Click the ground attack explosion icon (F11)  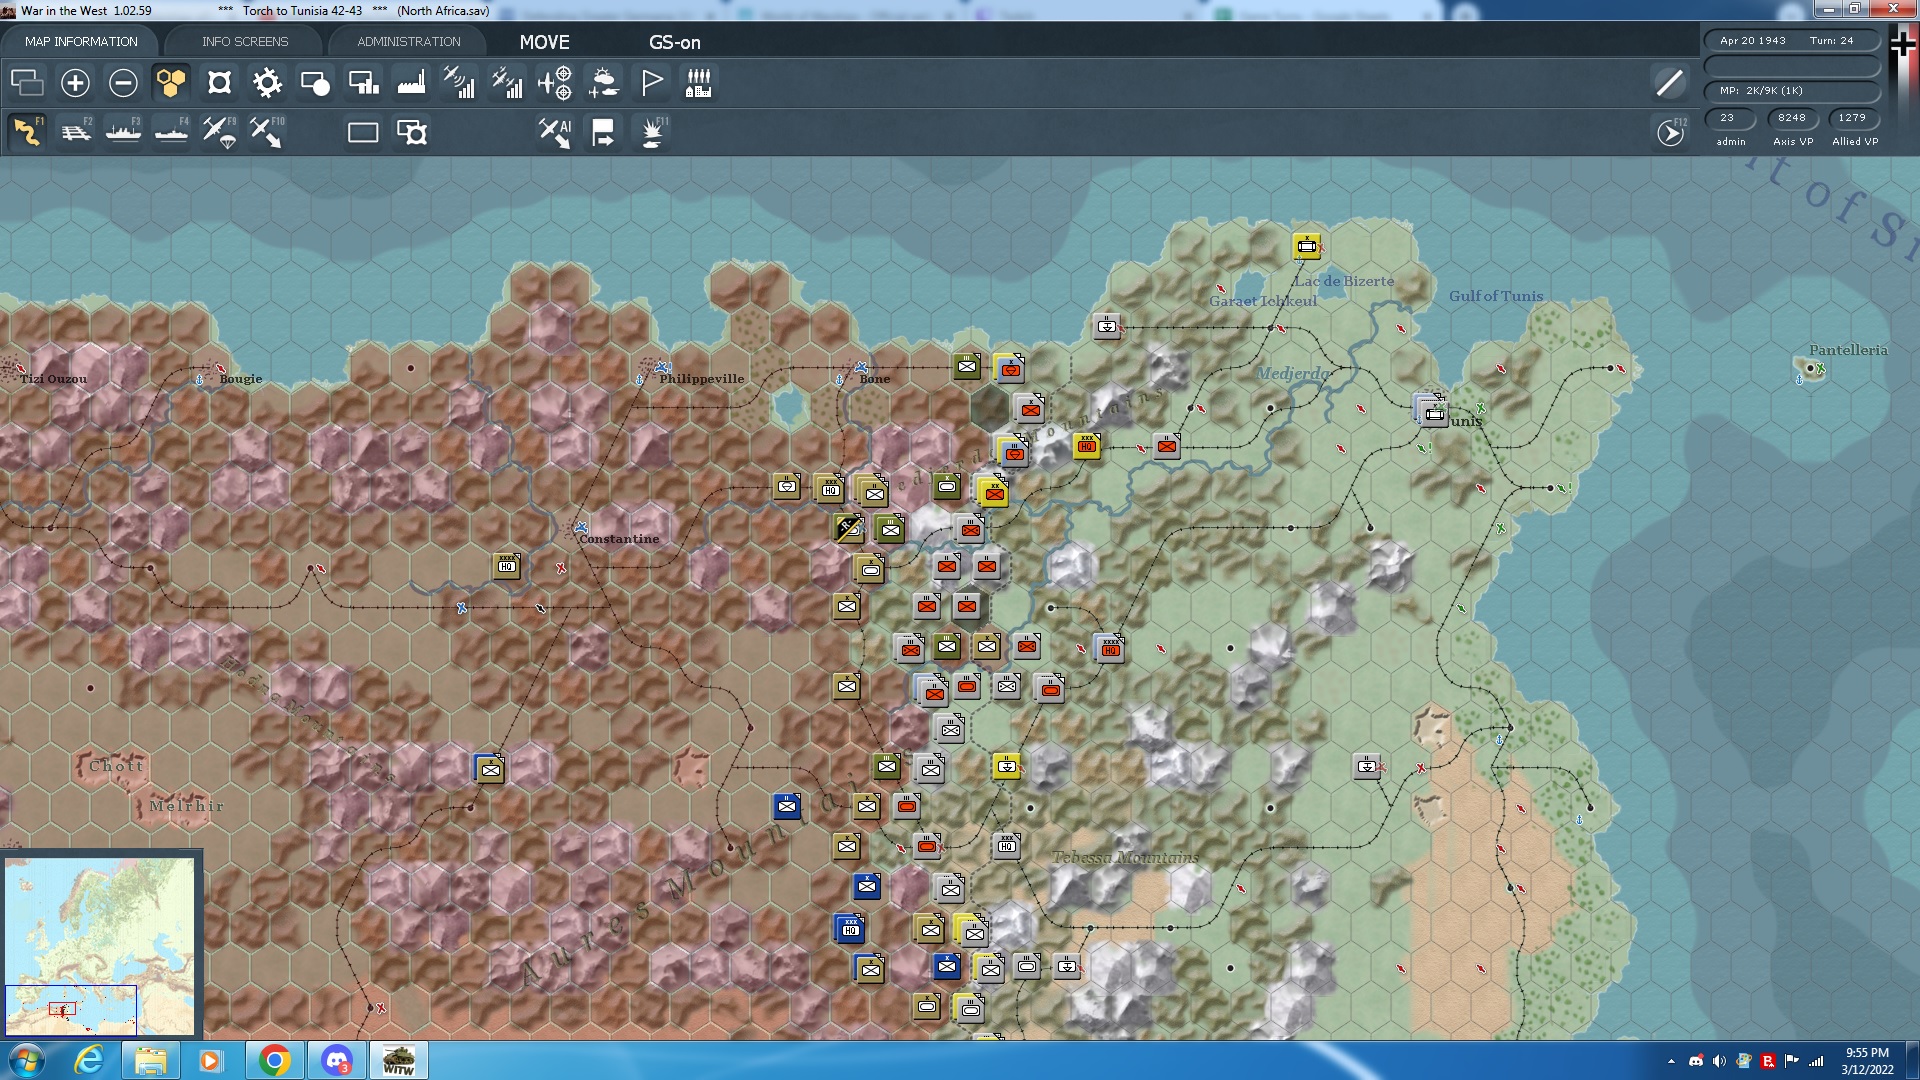[x=653, y=132]
